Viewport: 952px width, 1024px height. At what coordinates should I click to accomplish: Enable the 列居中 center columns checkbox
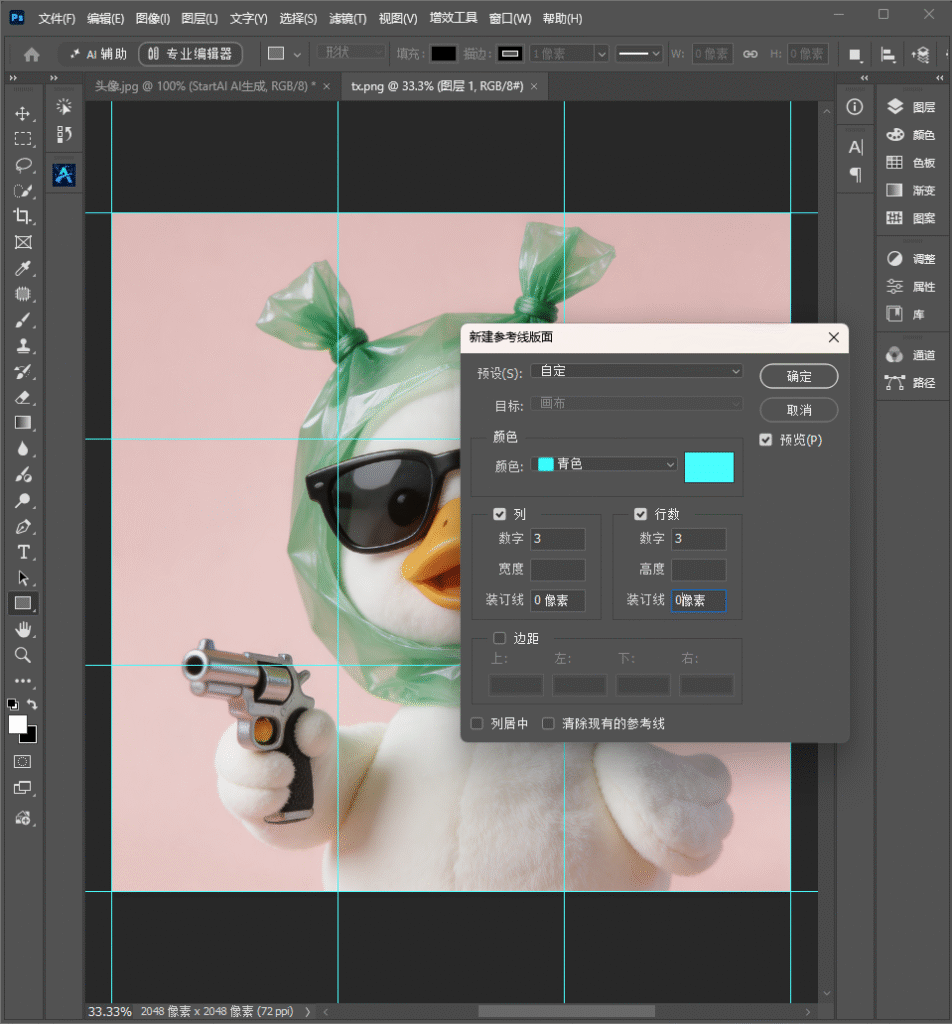[x=477, y=724]
